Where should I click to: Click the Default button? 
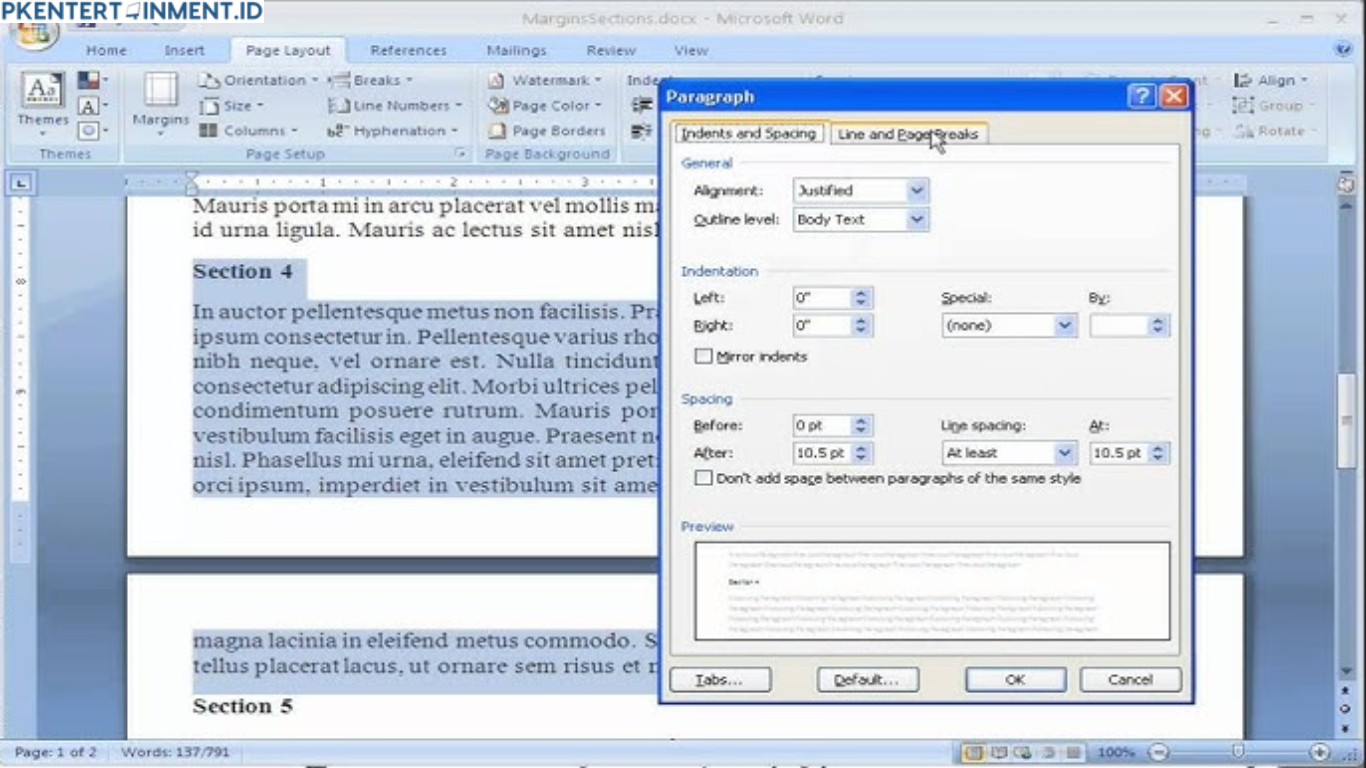pyautogui.click(x=867, y=679)
